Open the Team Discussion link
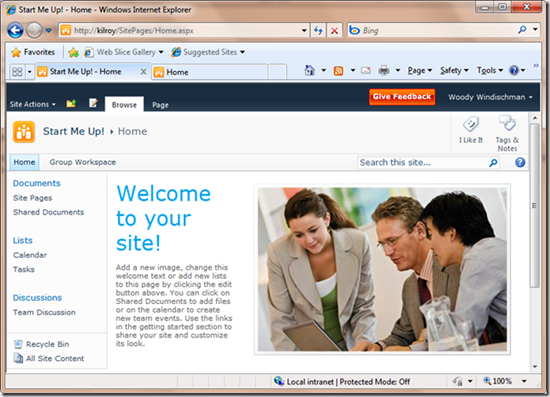Screen dimensions: 550x397 (x=44, y=312)
